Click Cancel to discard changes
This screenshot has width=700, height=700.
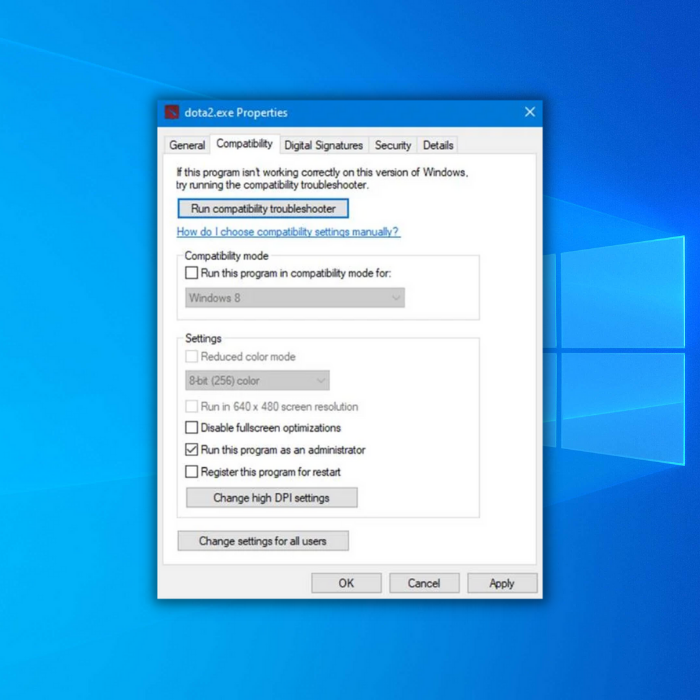(424, 583)
